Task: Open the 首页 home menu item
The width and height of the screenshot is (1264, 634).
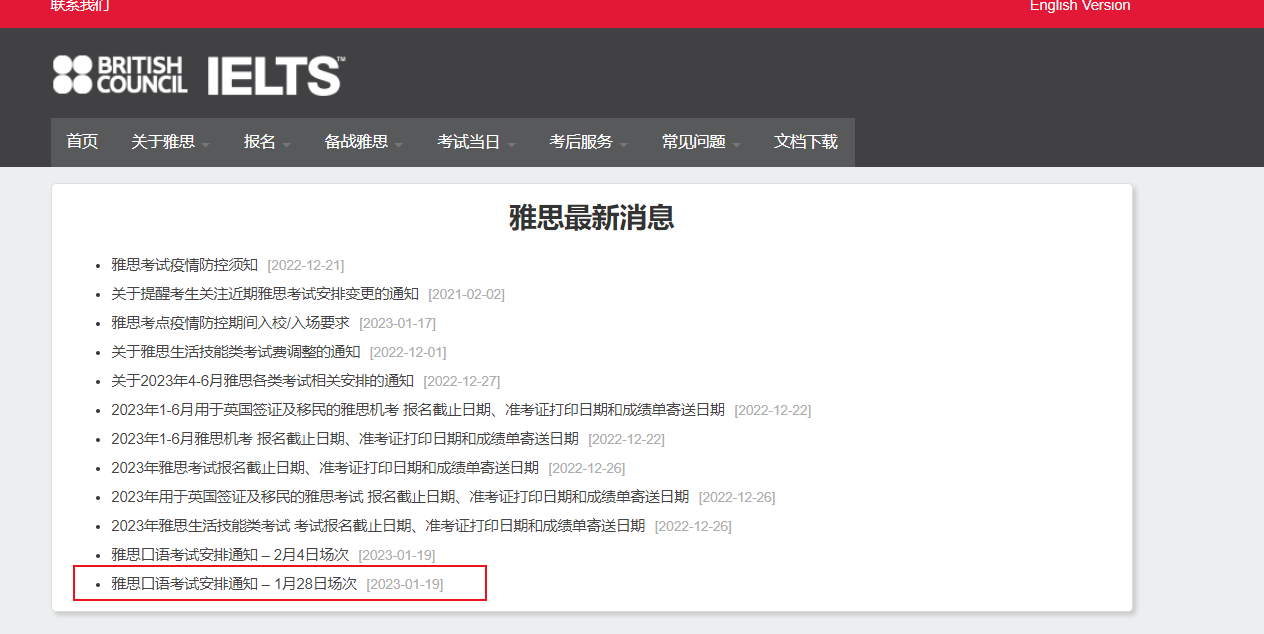Action: 82,142
